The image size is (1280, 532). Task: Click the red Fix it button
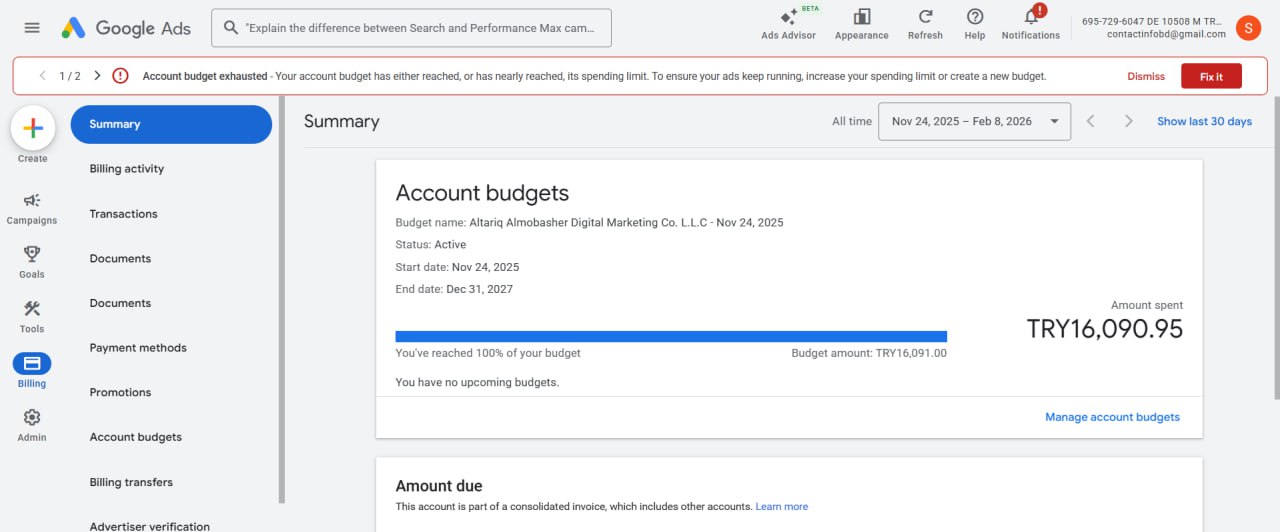[x=1211, y=76]
